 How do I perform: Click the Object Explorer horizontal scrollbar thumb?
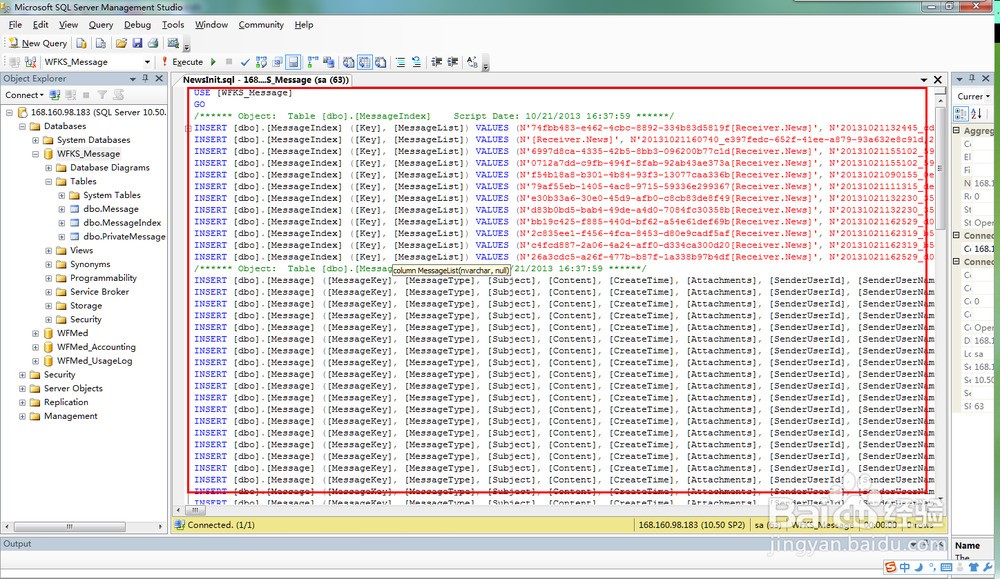click(70, 527)
